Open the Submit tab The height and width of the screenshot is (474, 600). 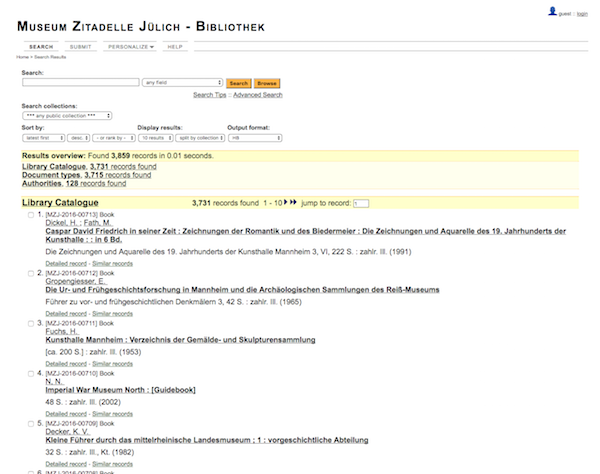tap(81, 47)
